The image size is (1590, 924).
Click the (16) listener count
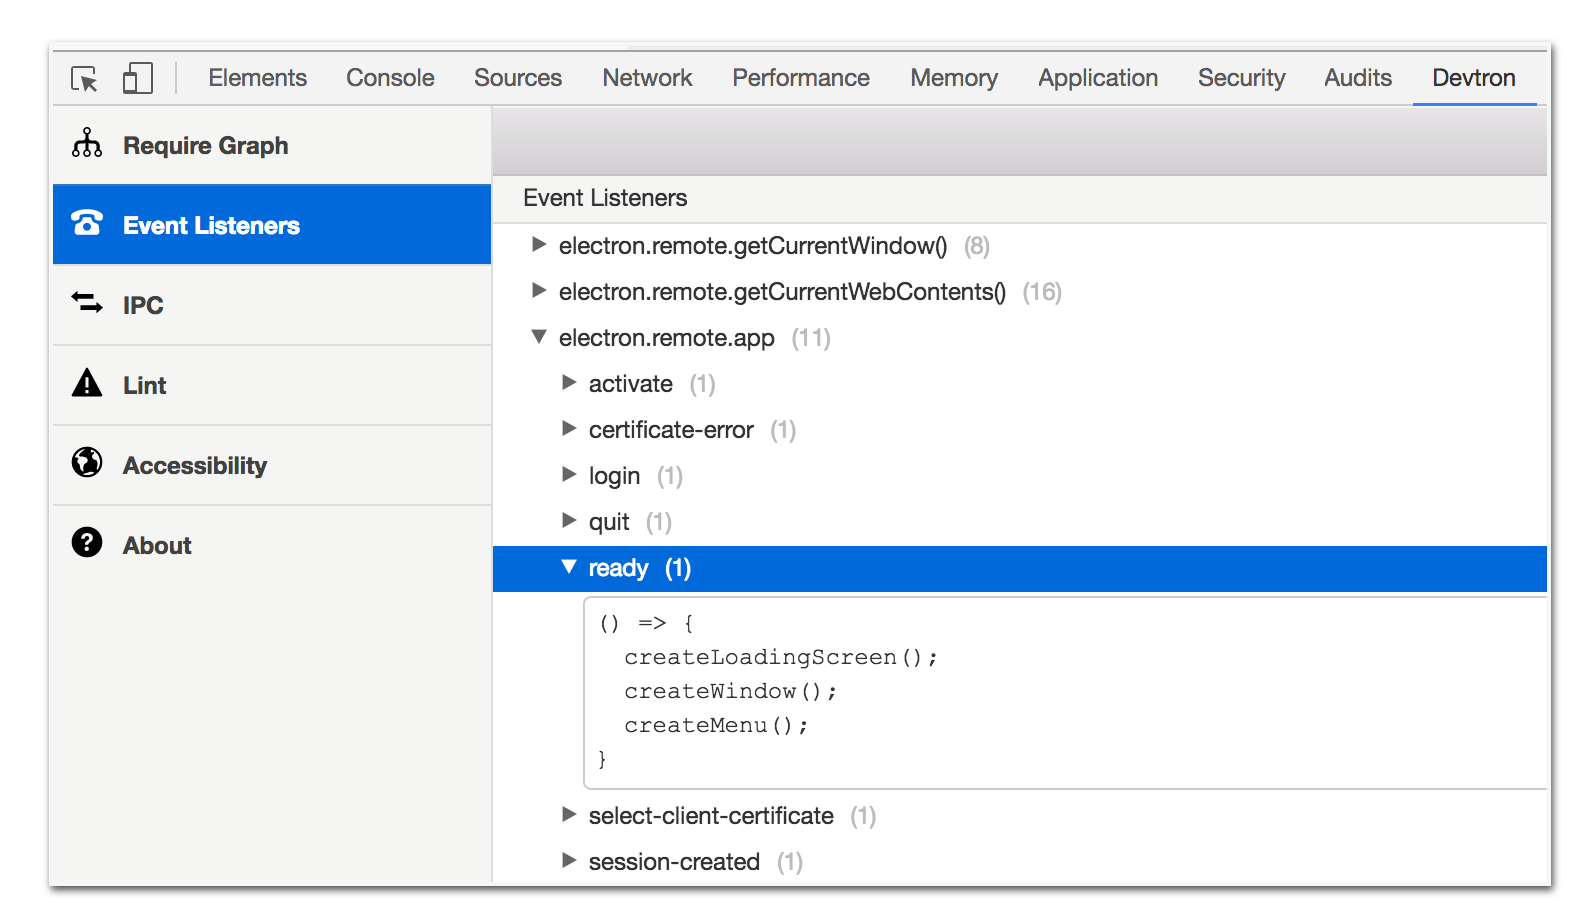pos(1042,292)
